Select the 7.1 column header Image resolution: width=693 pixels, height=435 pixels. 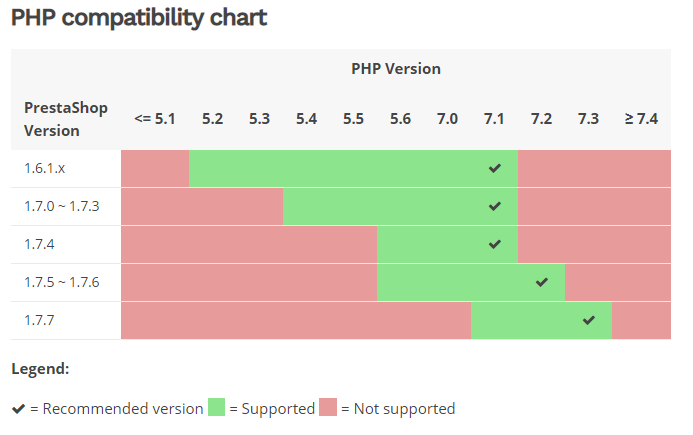point(494,118)
